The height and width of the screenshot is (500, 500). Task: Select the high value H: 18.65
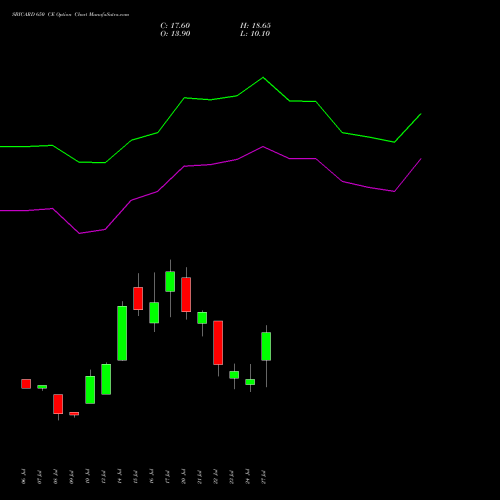click(255, 26)
